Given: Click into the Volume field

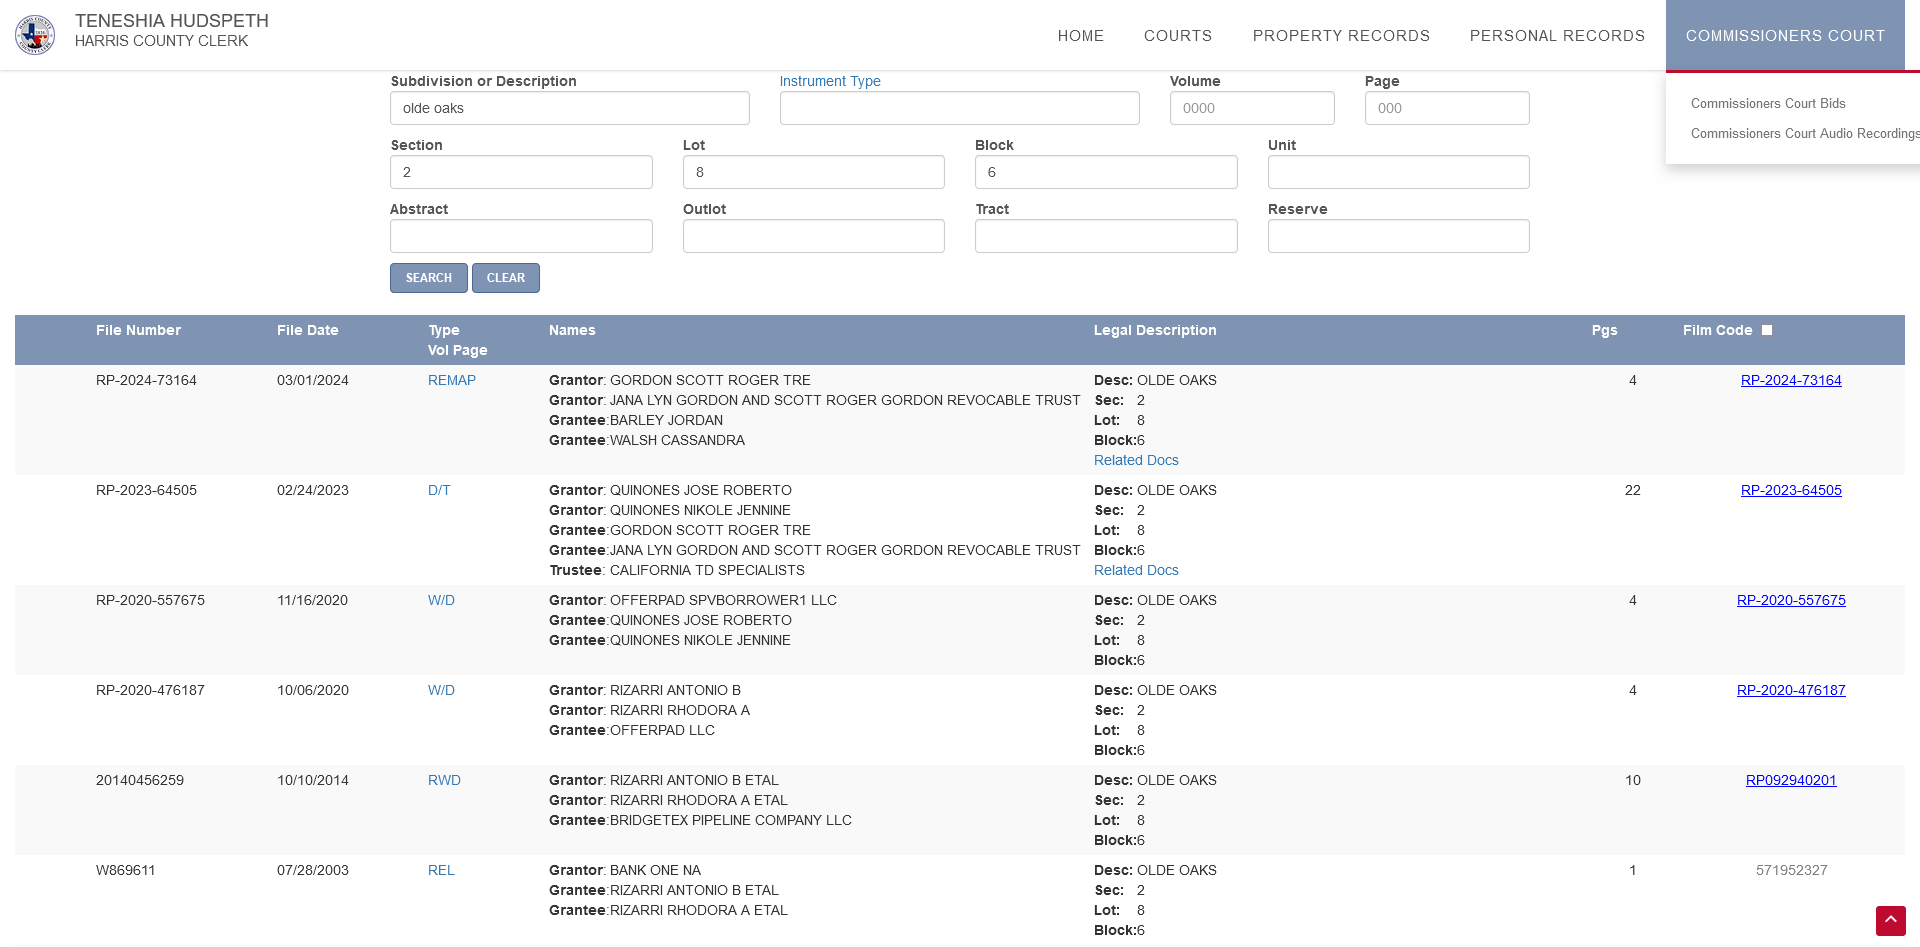Looking at the screenshot, I should (1252, 108).
